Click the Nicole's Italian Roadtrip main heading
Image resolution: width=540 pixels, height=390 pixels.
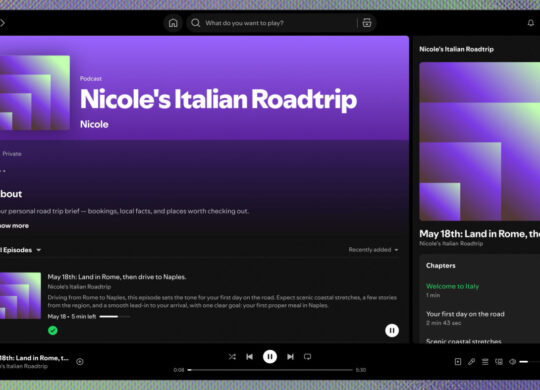pos(219,100)
